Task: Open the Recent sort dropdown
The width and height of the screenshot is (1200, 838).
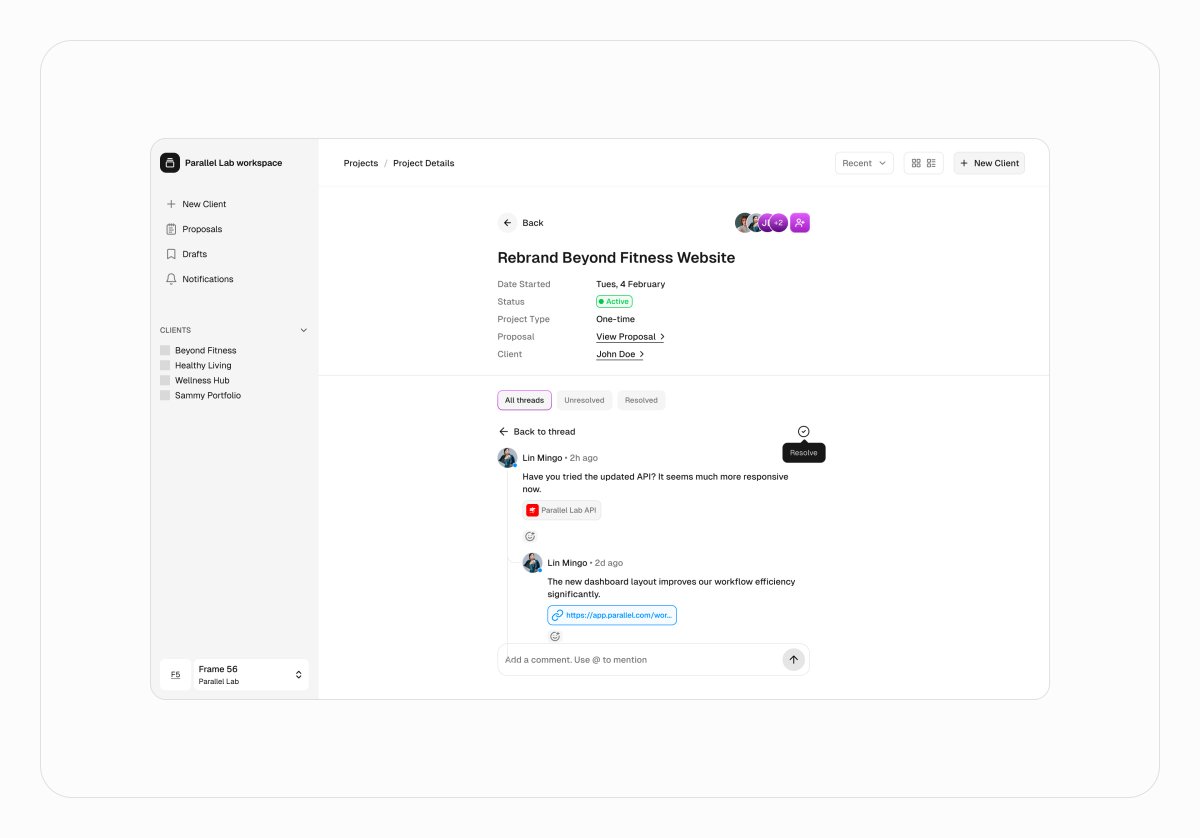Action: [864, 163]
